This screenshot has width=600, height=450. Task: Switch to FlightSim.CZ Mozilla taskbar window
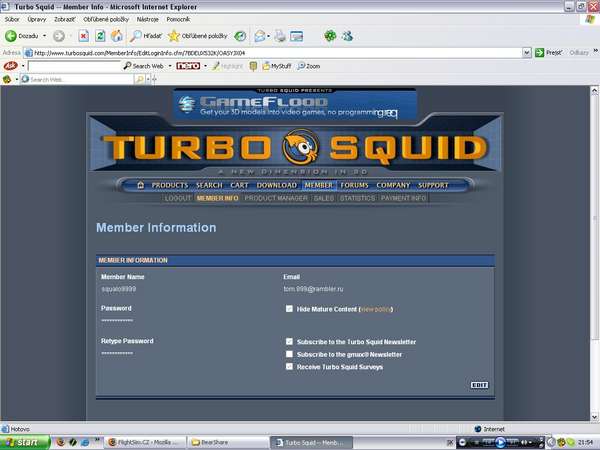point(145,443)
